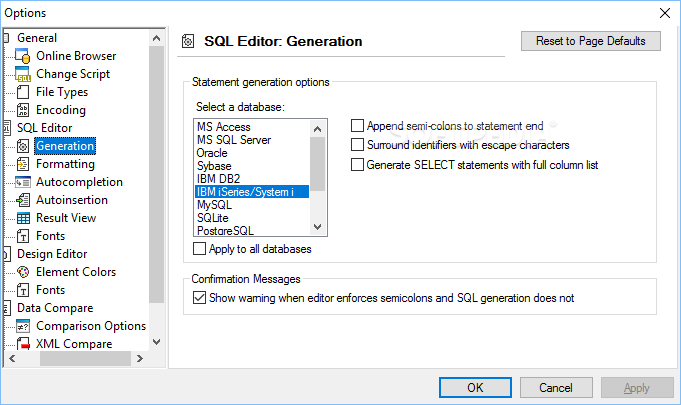Open the Formatting icon under SQL Editor
Viewport: 681px width, 405px height.
pos(23,164)
